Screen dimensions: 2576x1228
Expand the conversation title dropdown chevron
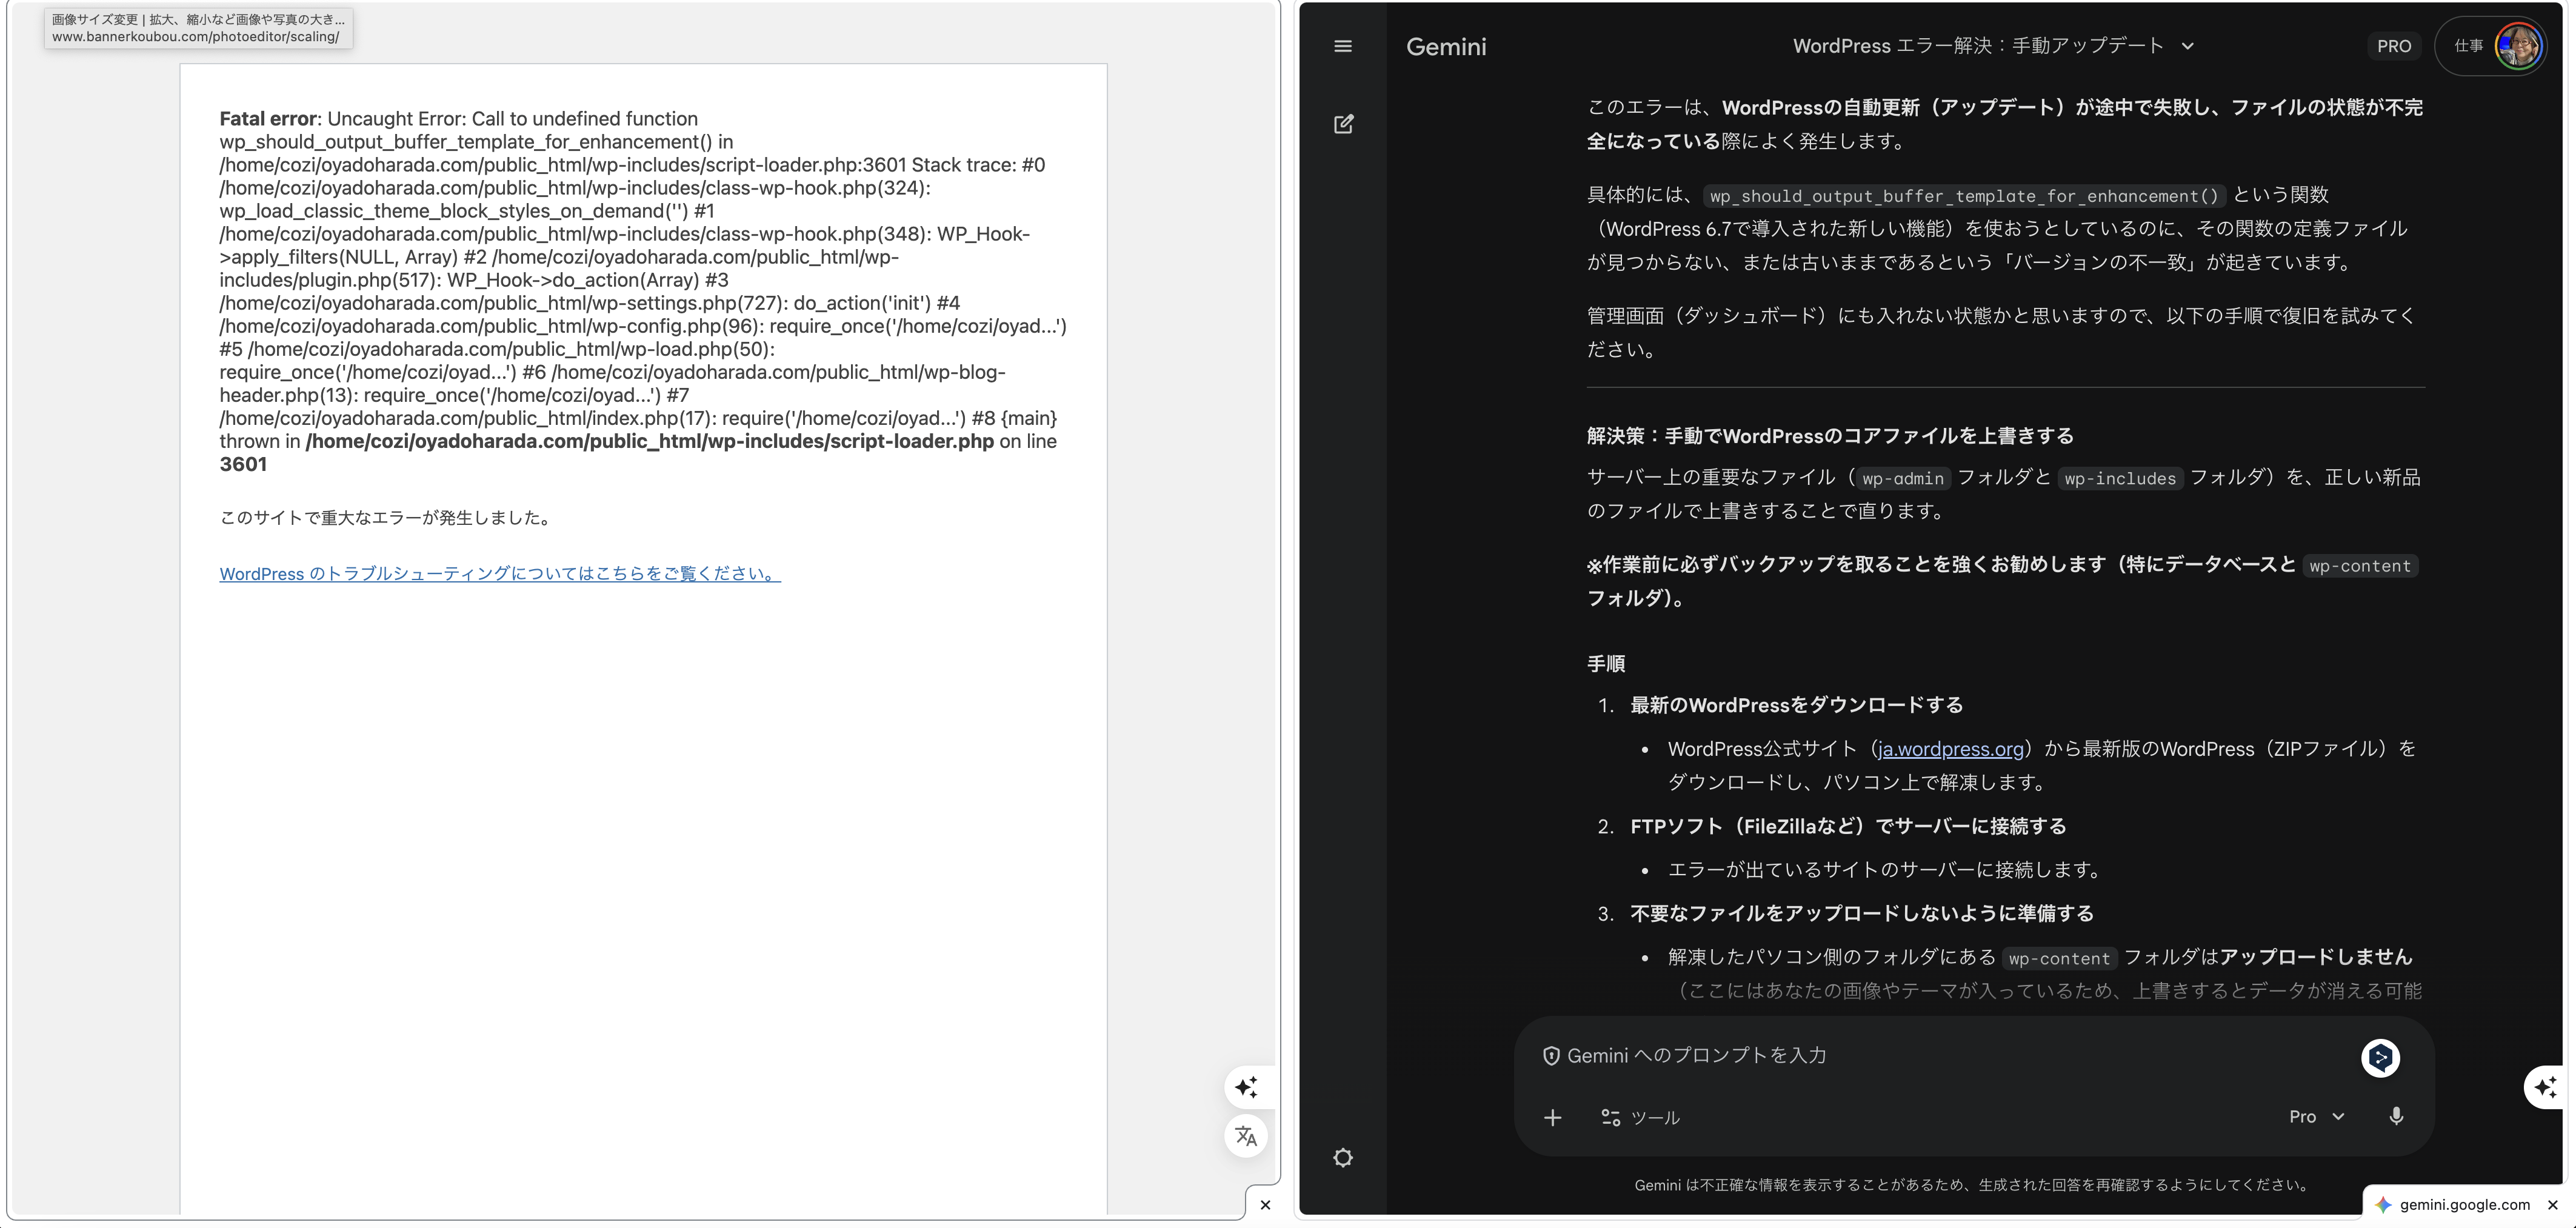point(2188,46)
